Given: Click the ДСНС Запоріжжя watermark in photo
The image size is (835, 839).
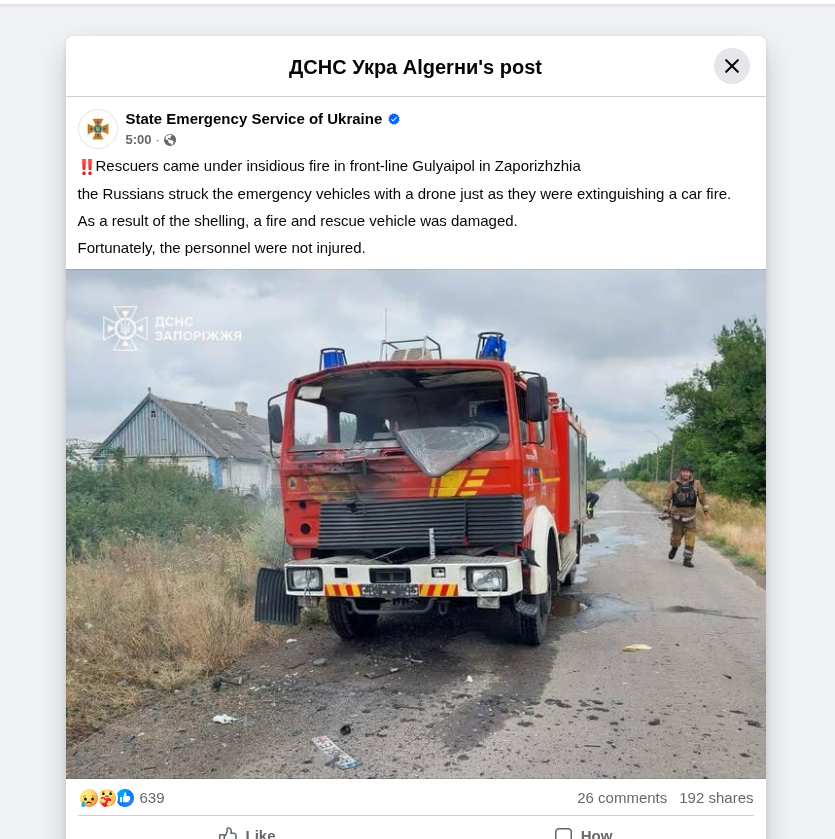Looking at the screenshot, I should point(172,329).
